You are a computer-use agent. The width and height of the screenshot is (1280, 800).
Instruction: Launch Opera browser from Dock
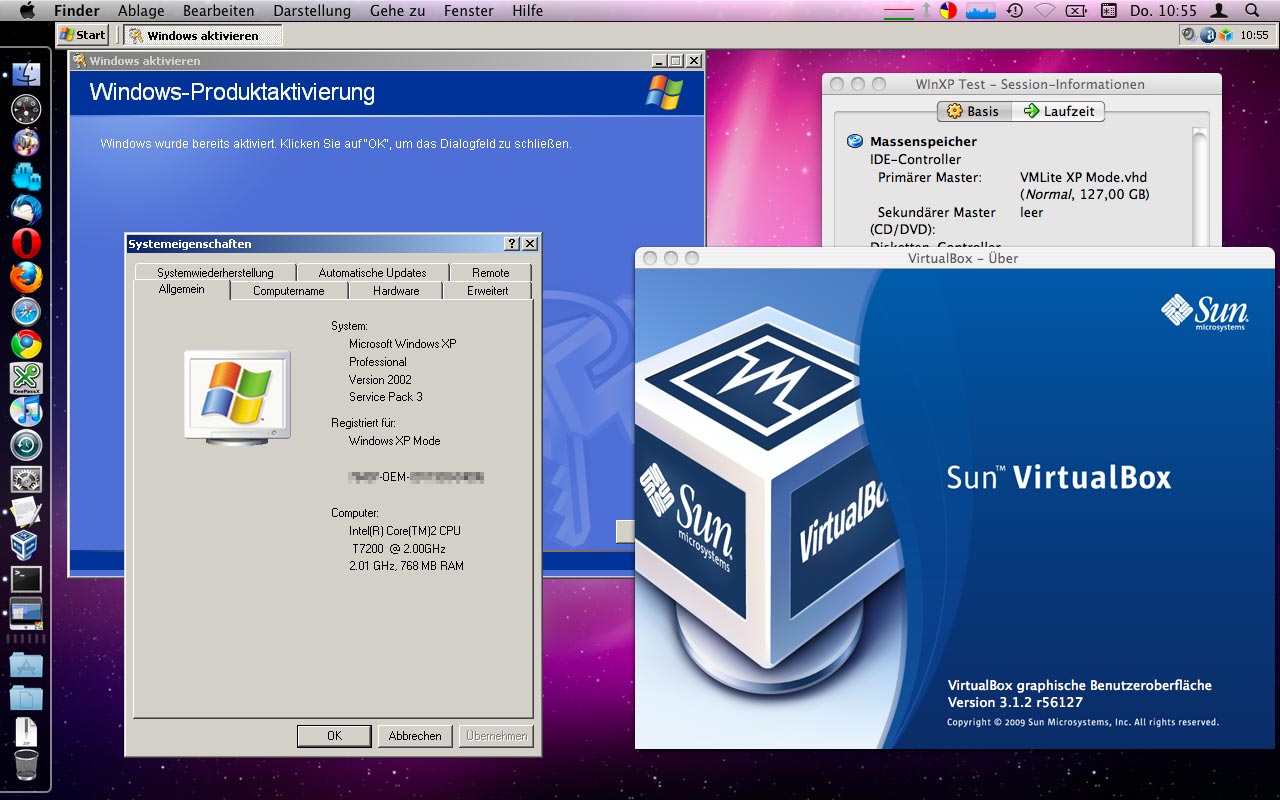[26, 243]
